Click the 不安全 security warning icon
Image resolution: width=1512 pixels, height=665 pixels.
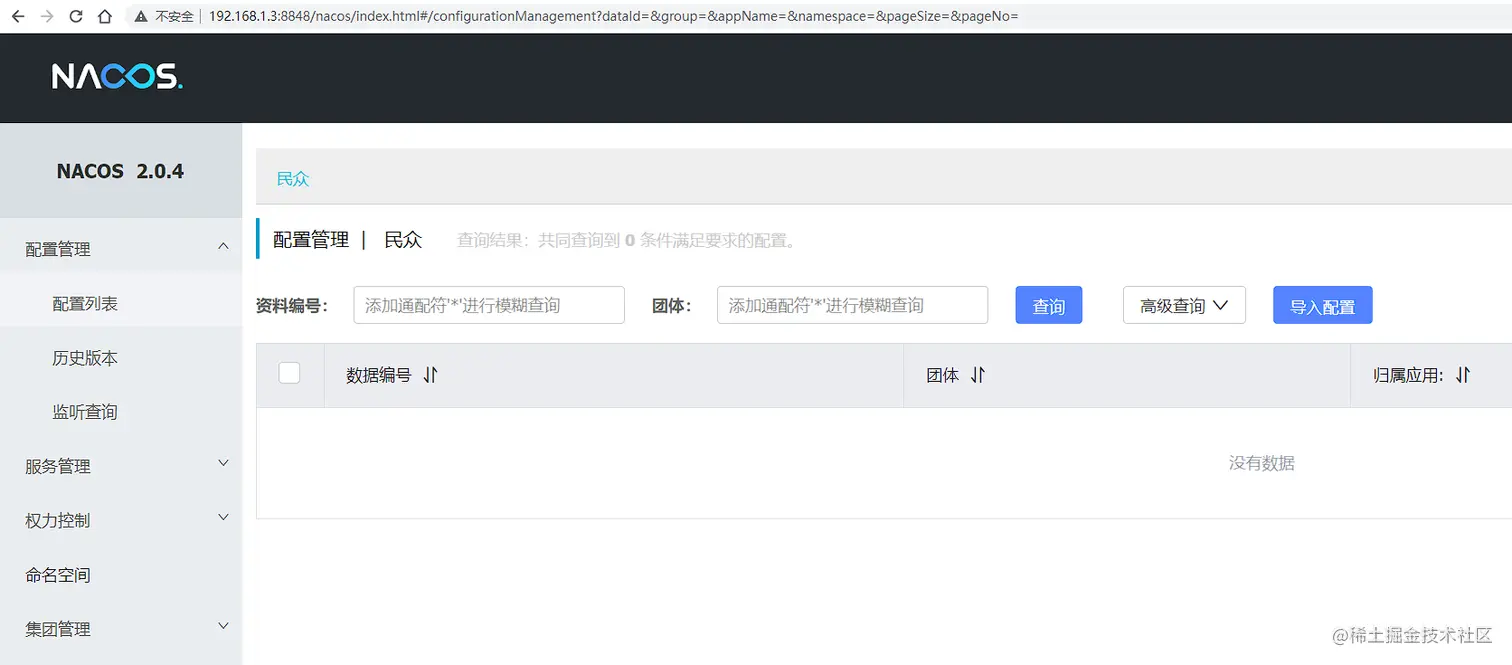140,15
